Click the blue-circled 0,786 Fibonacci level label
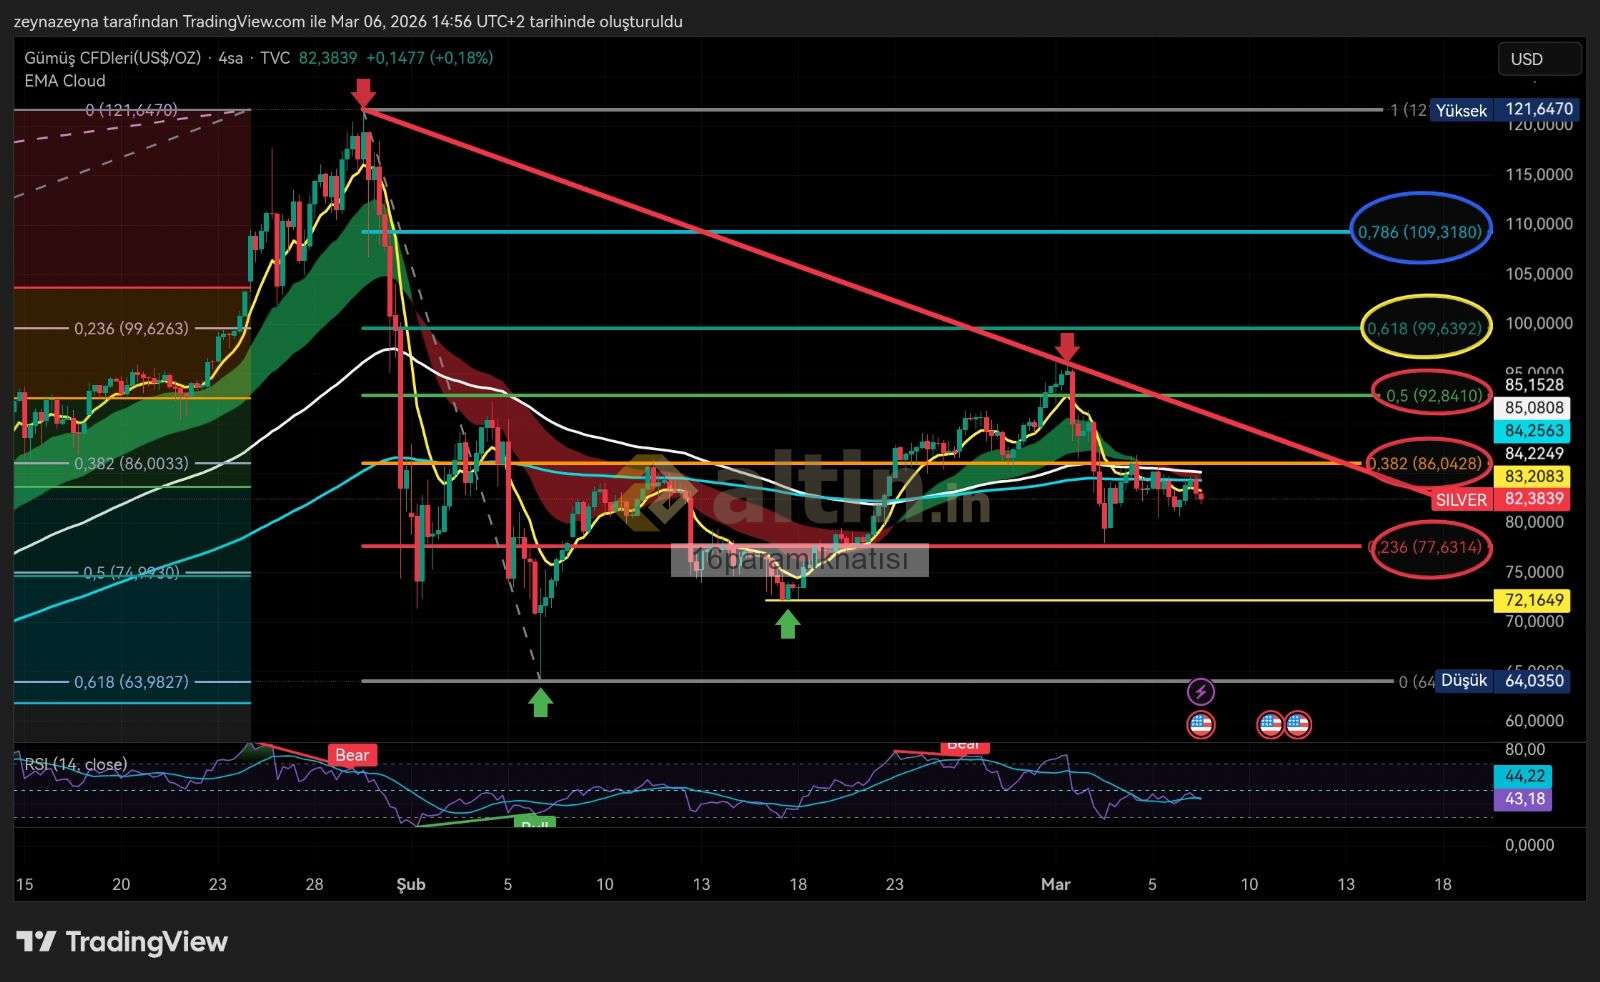 click(1419, 232)
